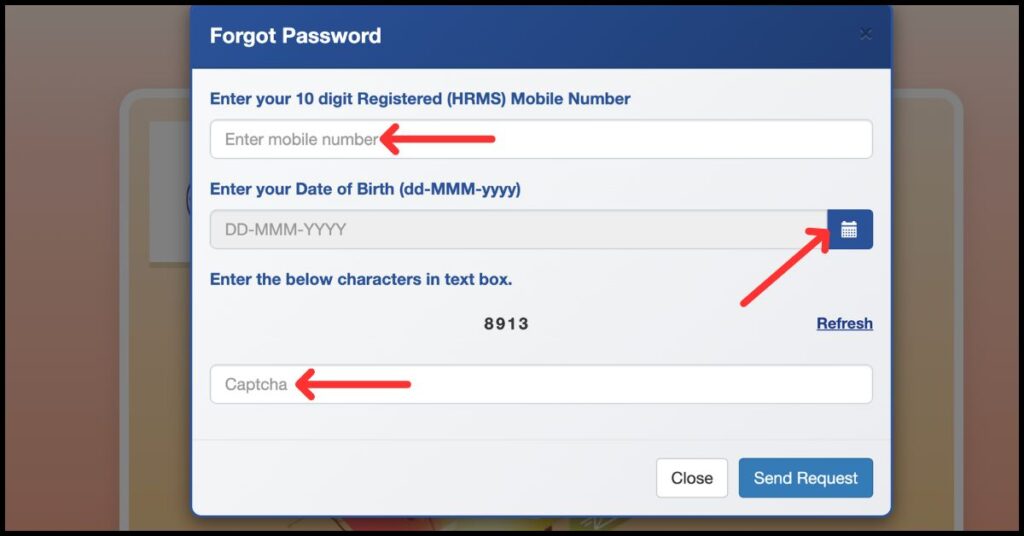Click the captcha code 8913

click(506, 324)
